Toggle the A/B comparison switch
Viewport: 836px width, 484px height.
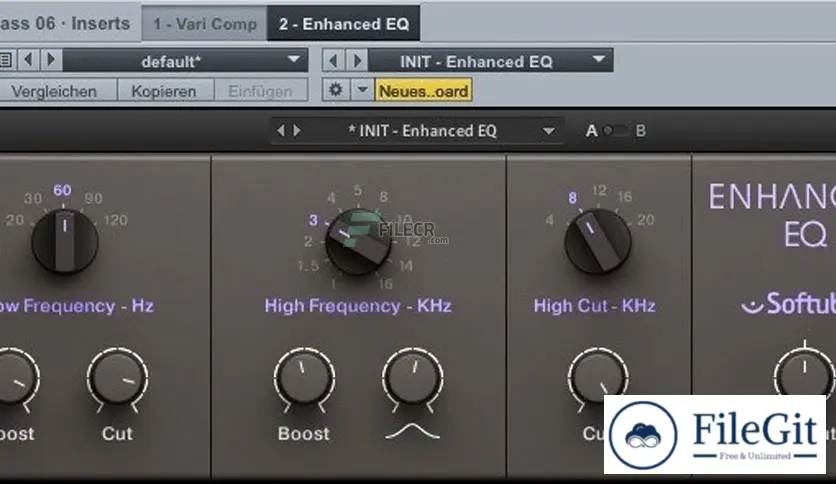(x=615, y=131)
